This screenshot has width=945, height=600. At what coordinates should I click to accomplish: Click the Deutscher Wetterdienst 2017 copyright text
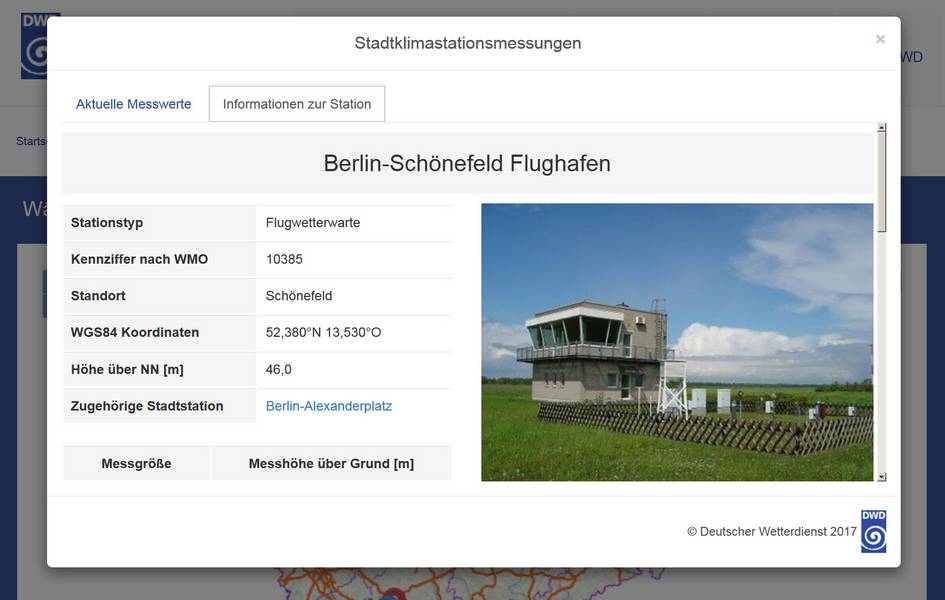771,532
